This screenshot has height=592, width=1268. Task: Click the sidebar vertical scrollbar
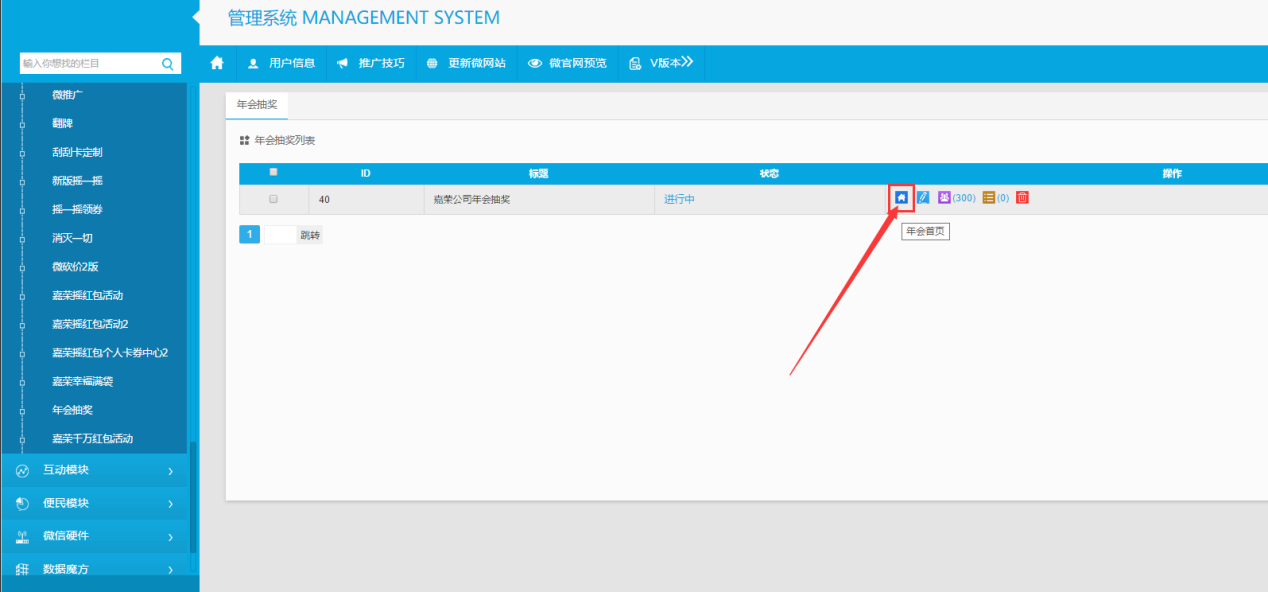click(x=193, y=500)
